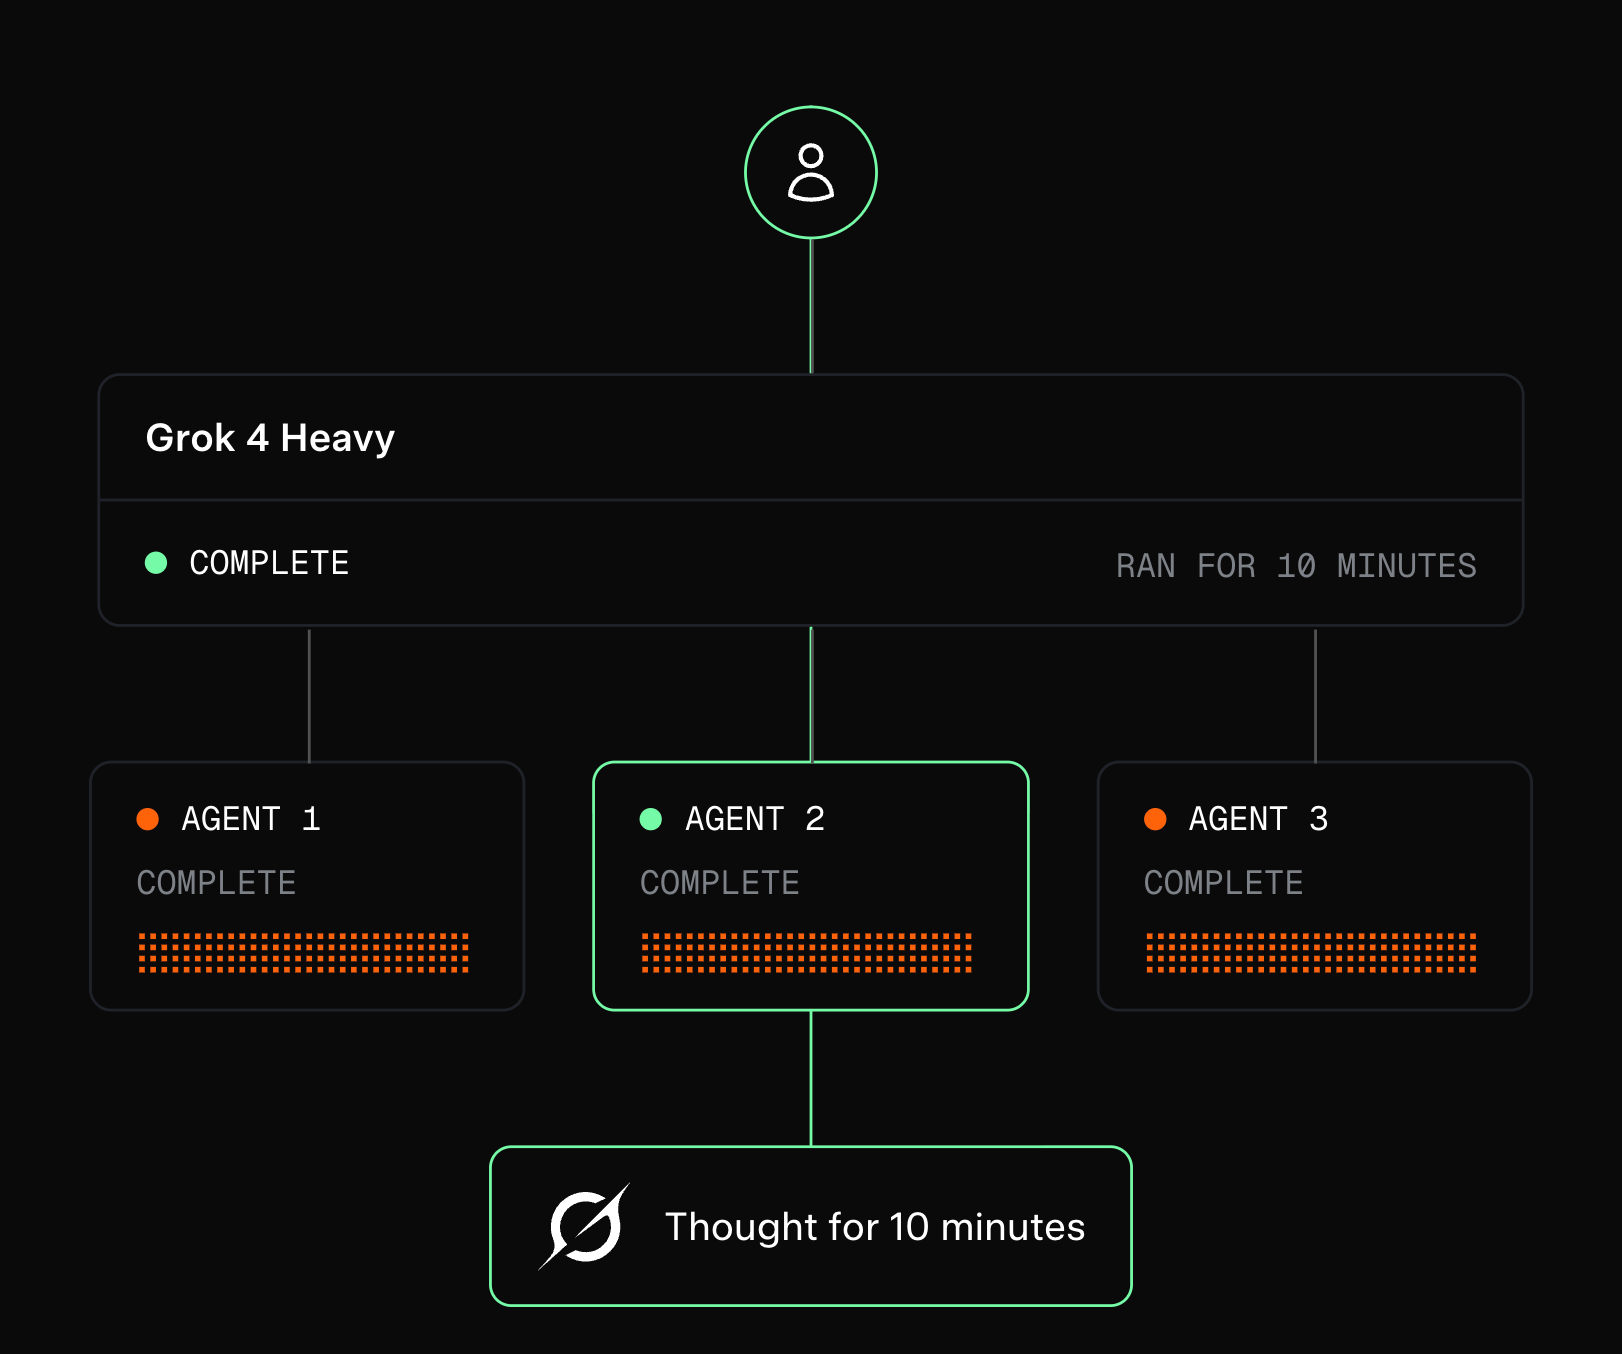1622x1354 pixels.
Task: Open the AGENT 2 card
Action: coord(811,886)
